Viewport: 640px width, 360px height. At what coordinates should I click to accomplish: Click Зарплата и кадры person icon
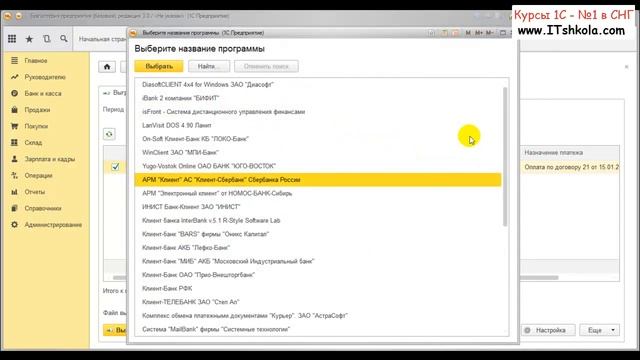[x=14, y=159]
